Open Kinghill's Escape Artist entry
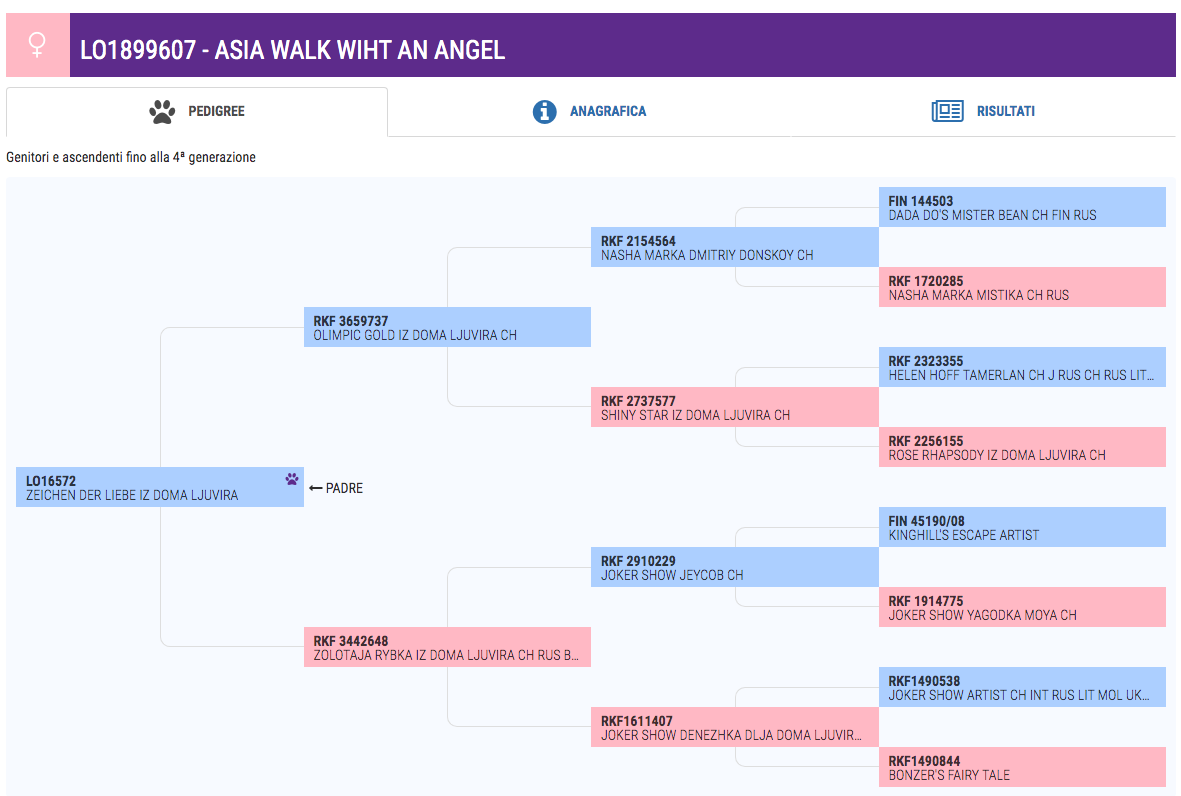 (x=1022, y=527)
